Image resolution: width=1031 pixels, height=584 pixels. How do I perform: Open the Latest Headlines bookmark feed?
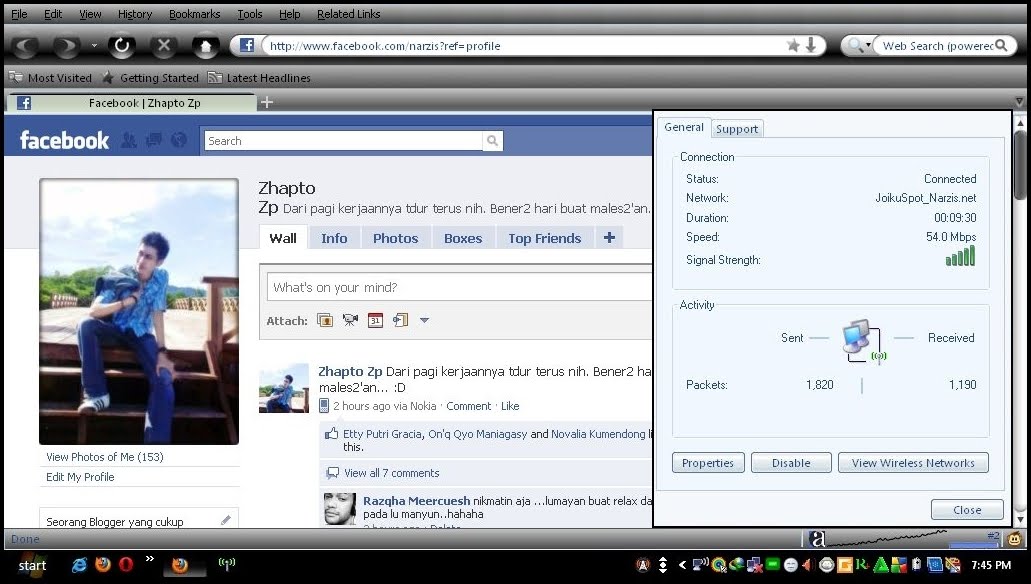260,78
